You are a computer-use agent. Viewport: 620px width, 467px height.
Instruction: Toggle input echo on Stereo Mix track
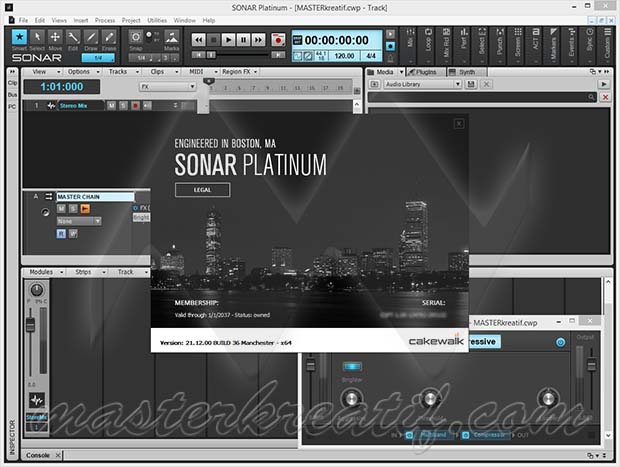click(147, 106)
